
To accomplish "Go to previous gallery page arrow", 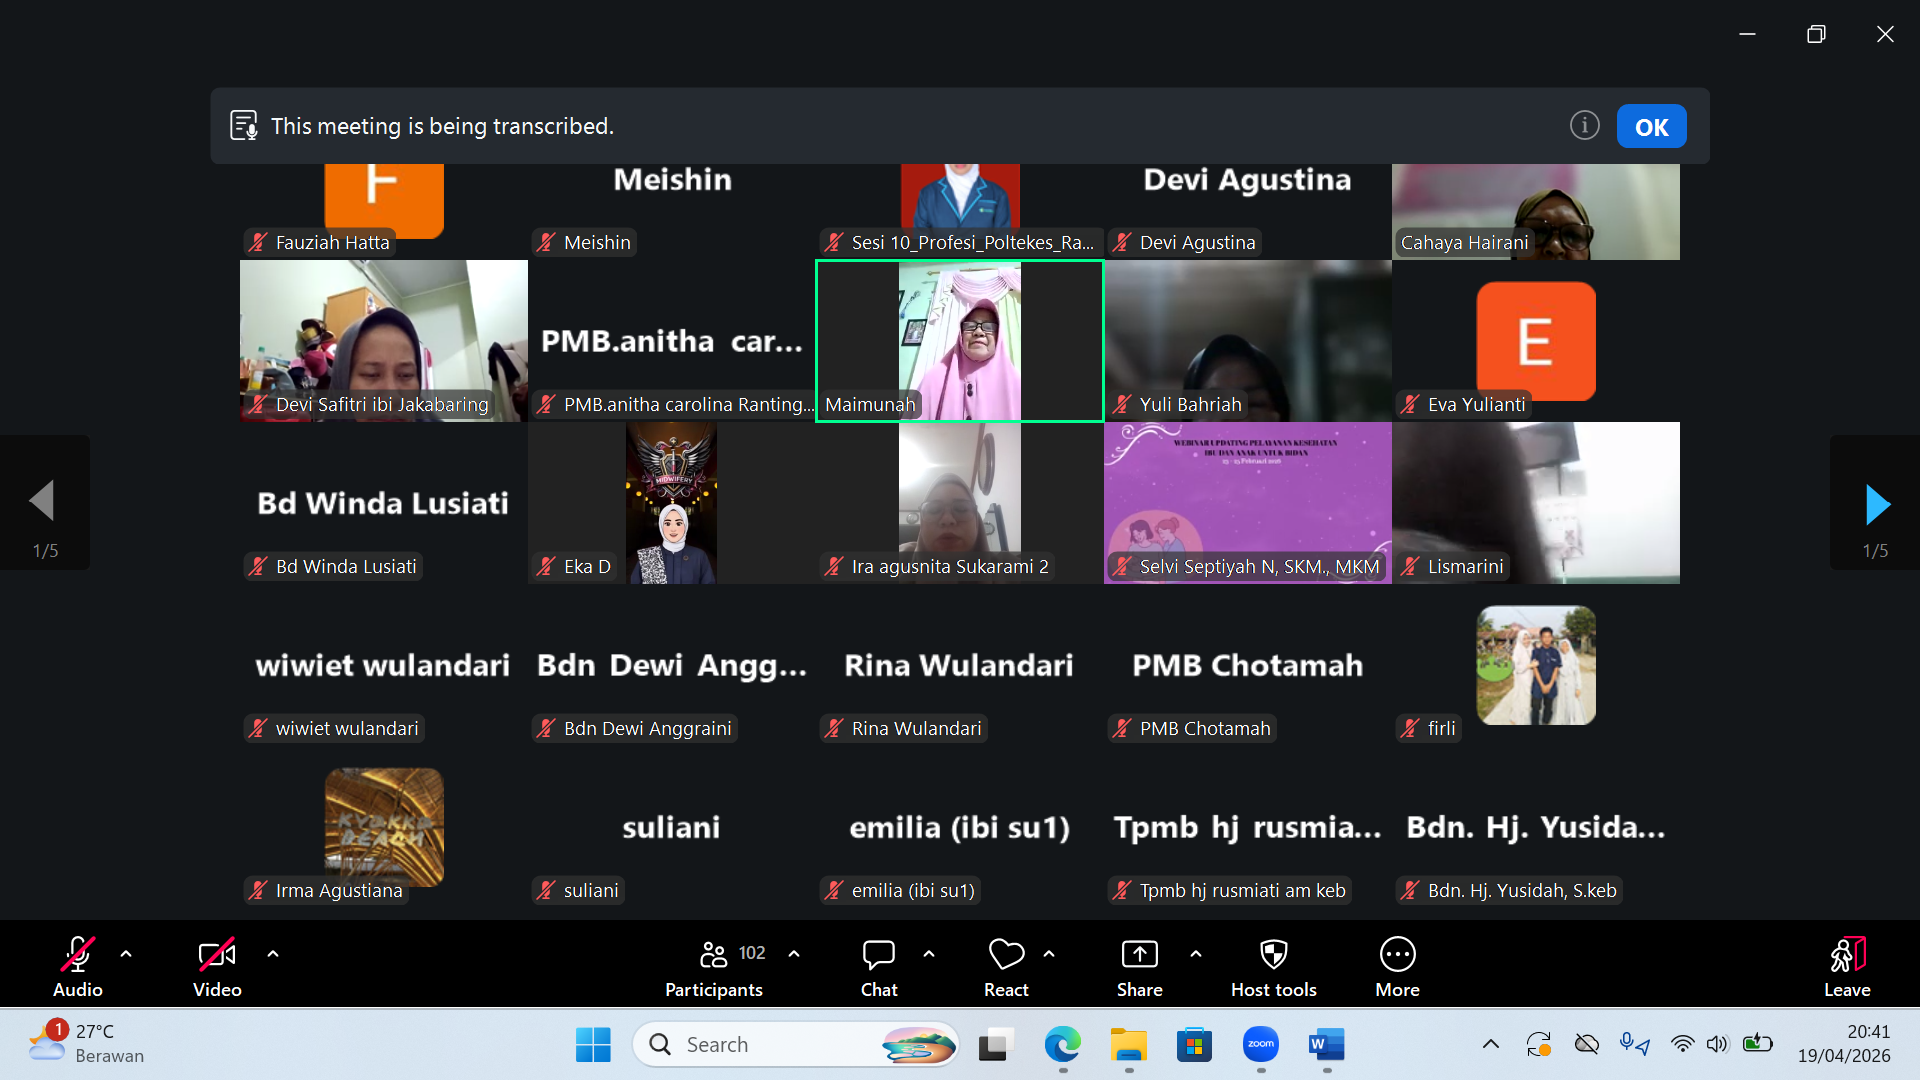I will pos(43,501).
